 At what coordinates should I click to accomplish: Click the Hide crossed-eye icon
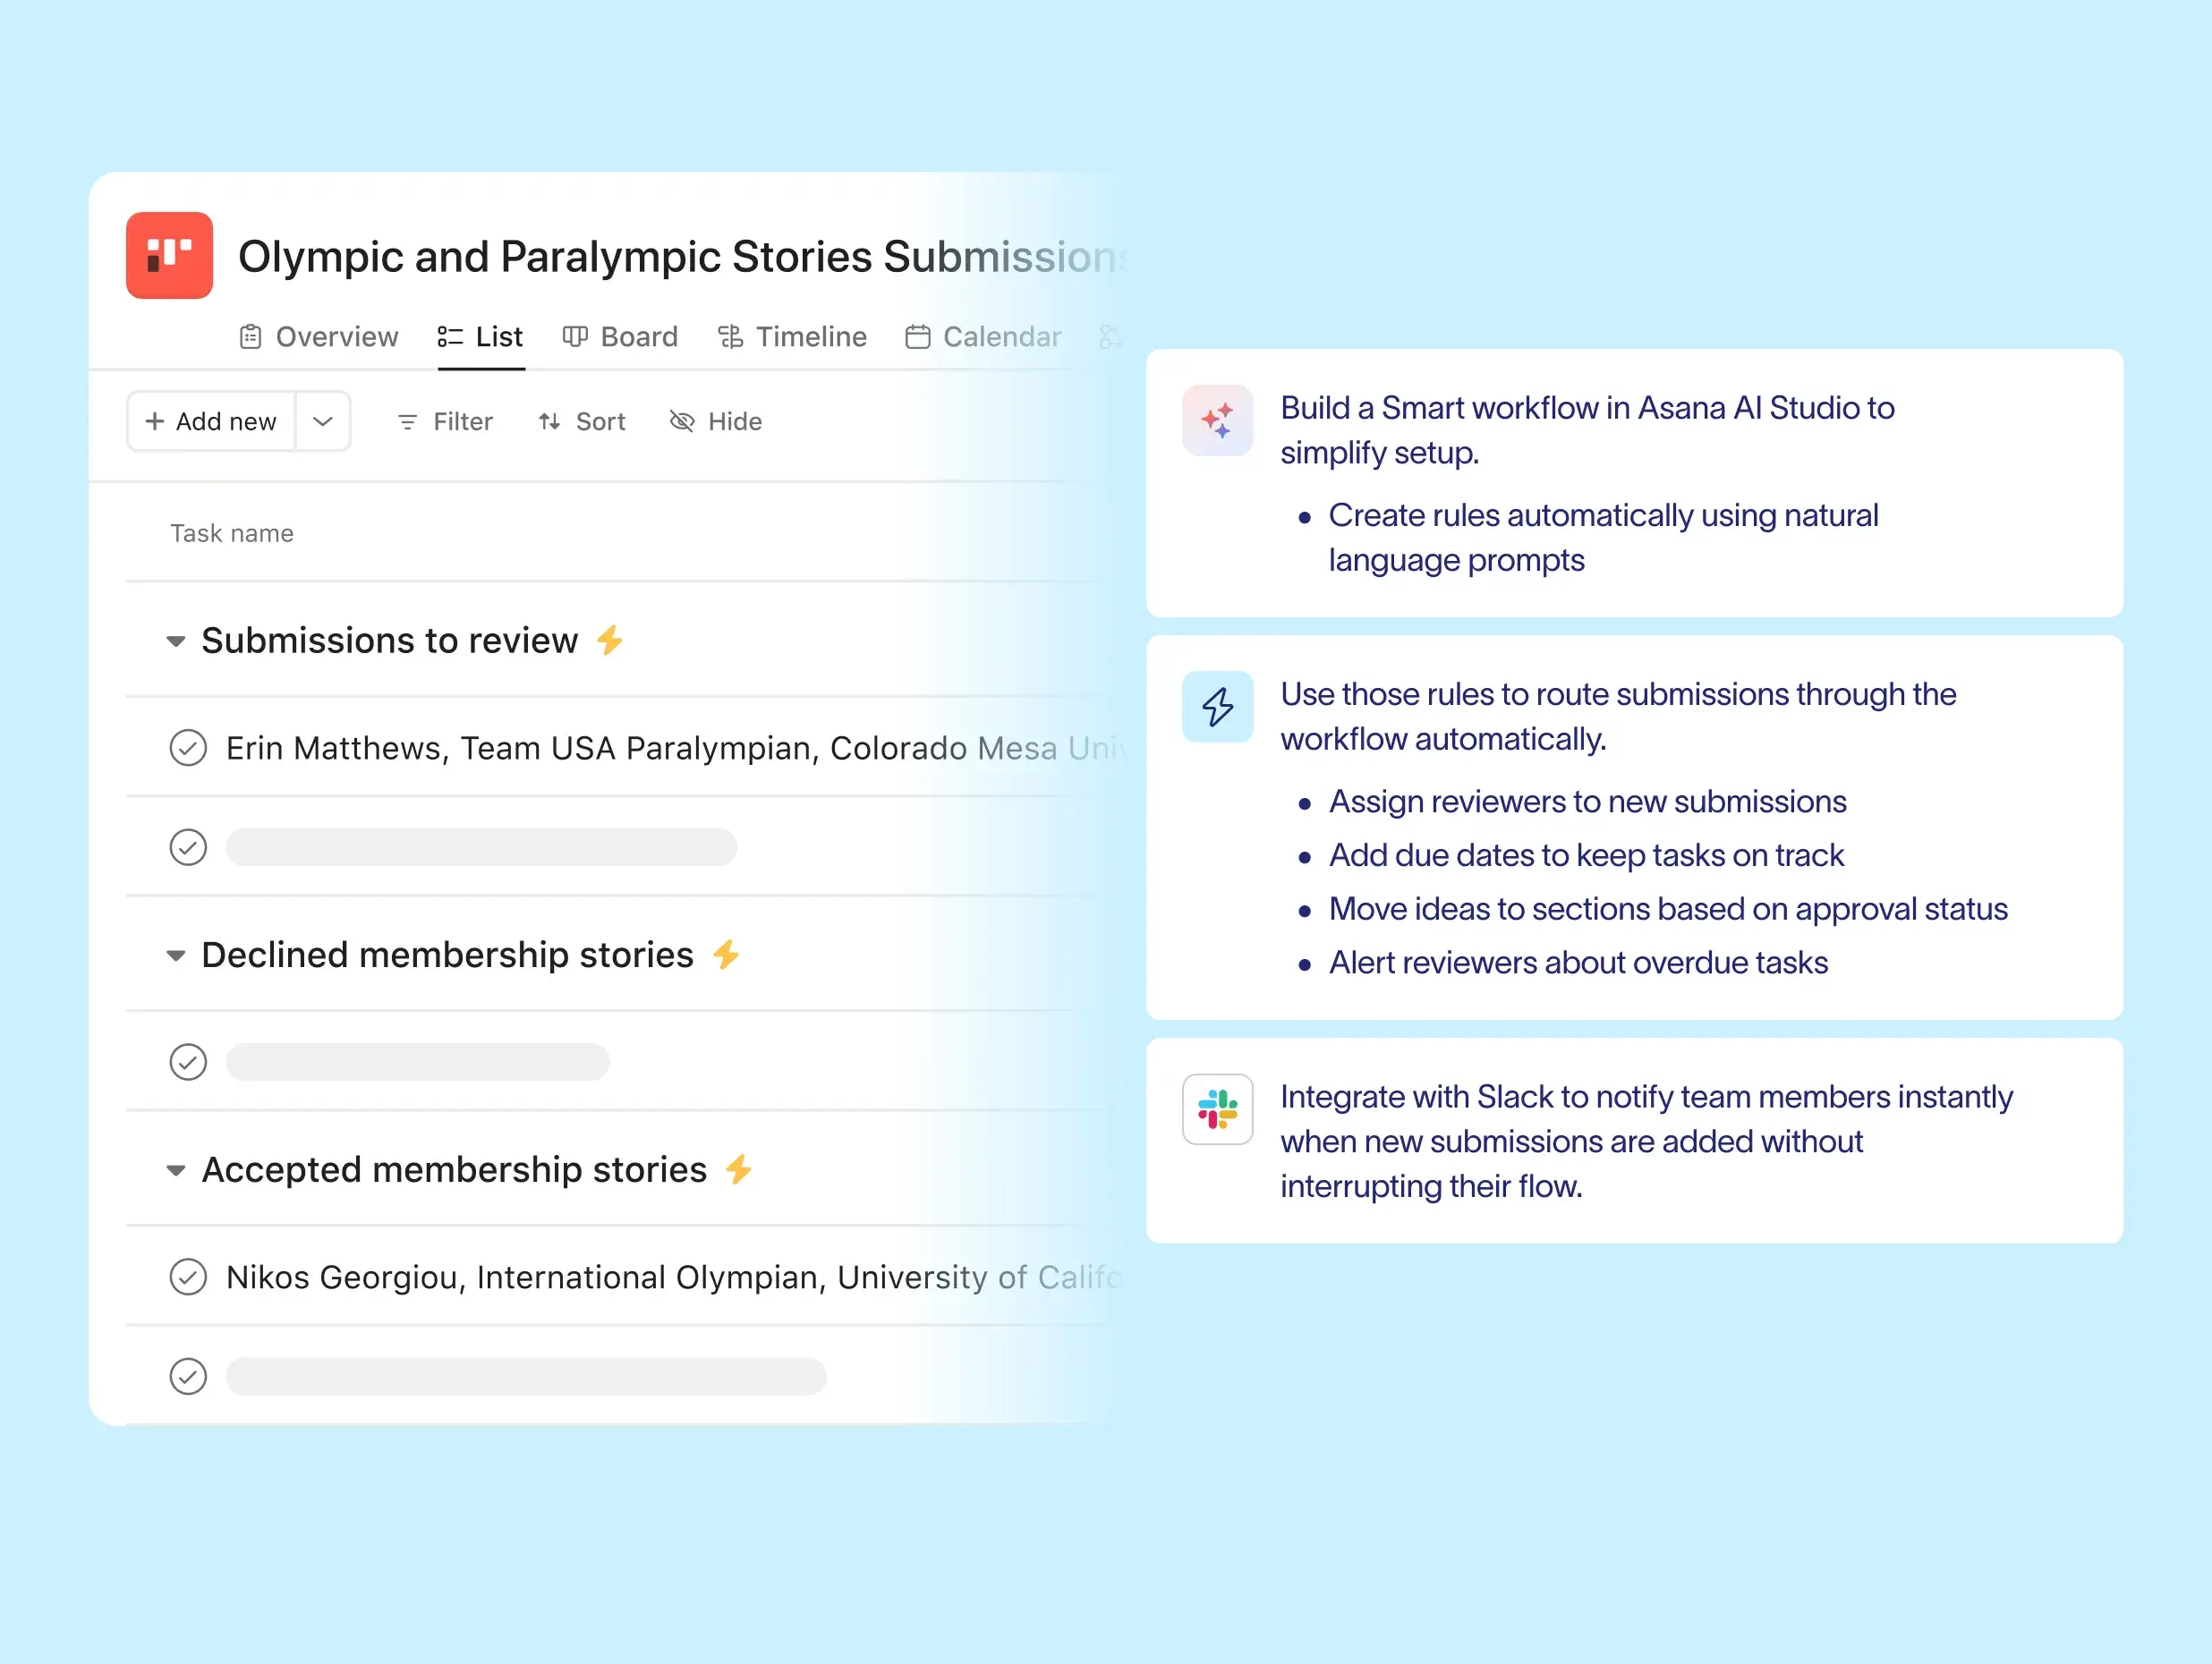click(682, 422)
